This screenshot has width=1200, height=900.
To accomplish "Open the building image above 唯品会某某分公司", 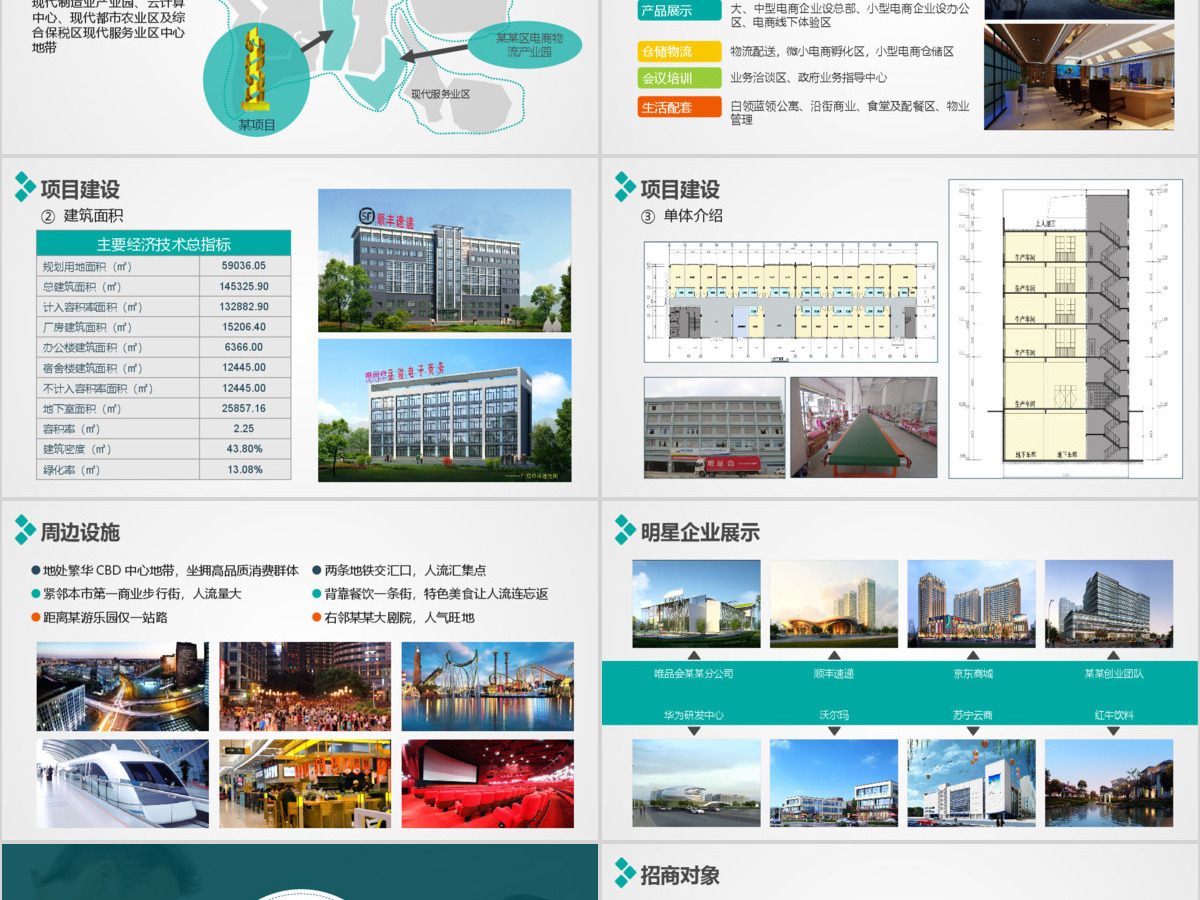I will click(696, 603).
